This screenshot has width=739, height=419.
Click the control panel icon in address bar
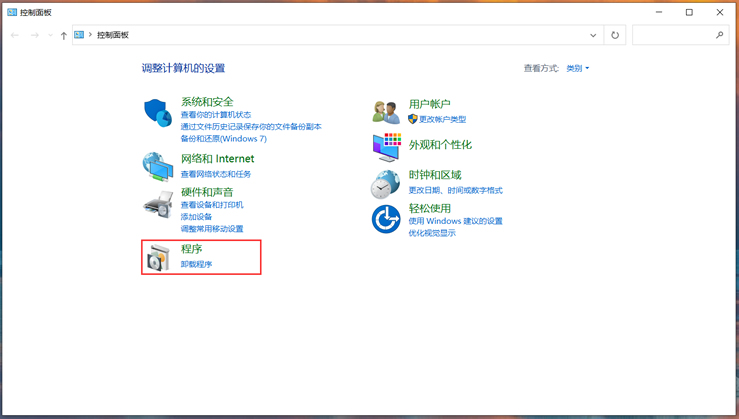click(79, 34)
